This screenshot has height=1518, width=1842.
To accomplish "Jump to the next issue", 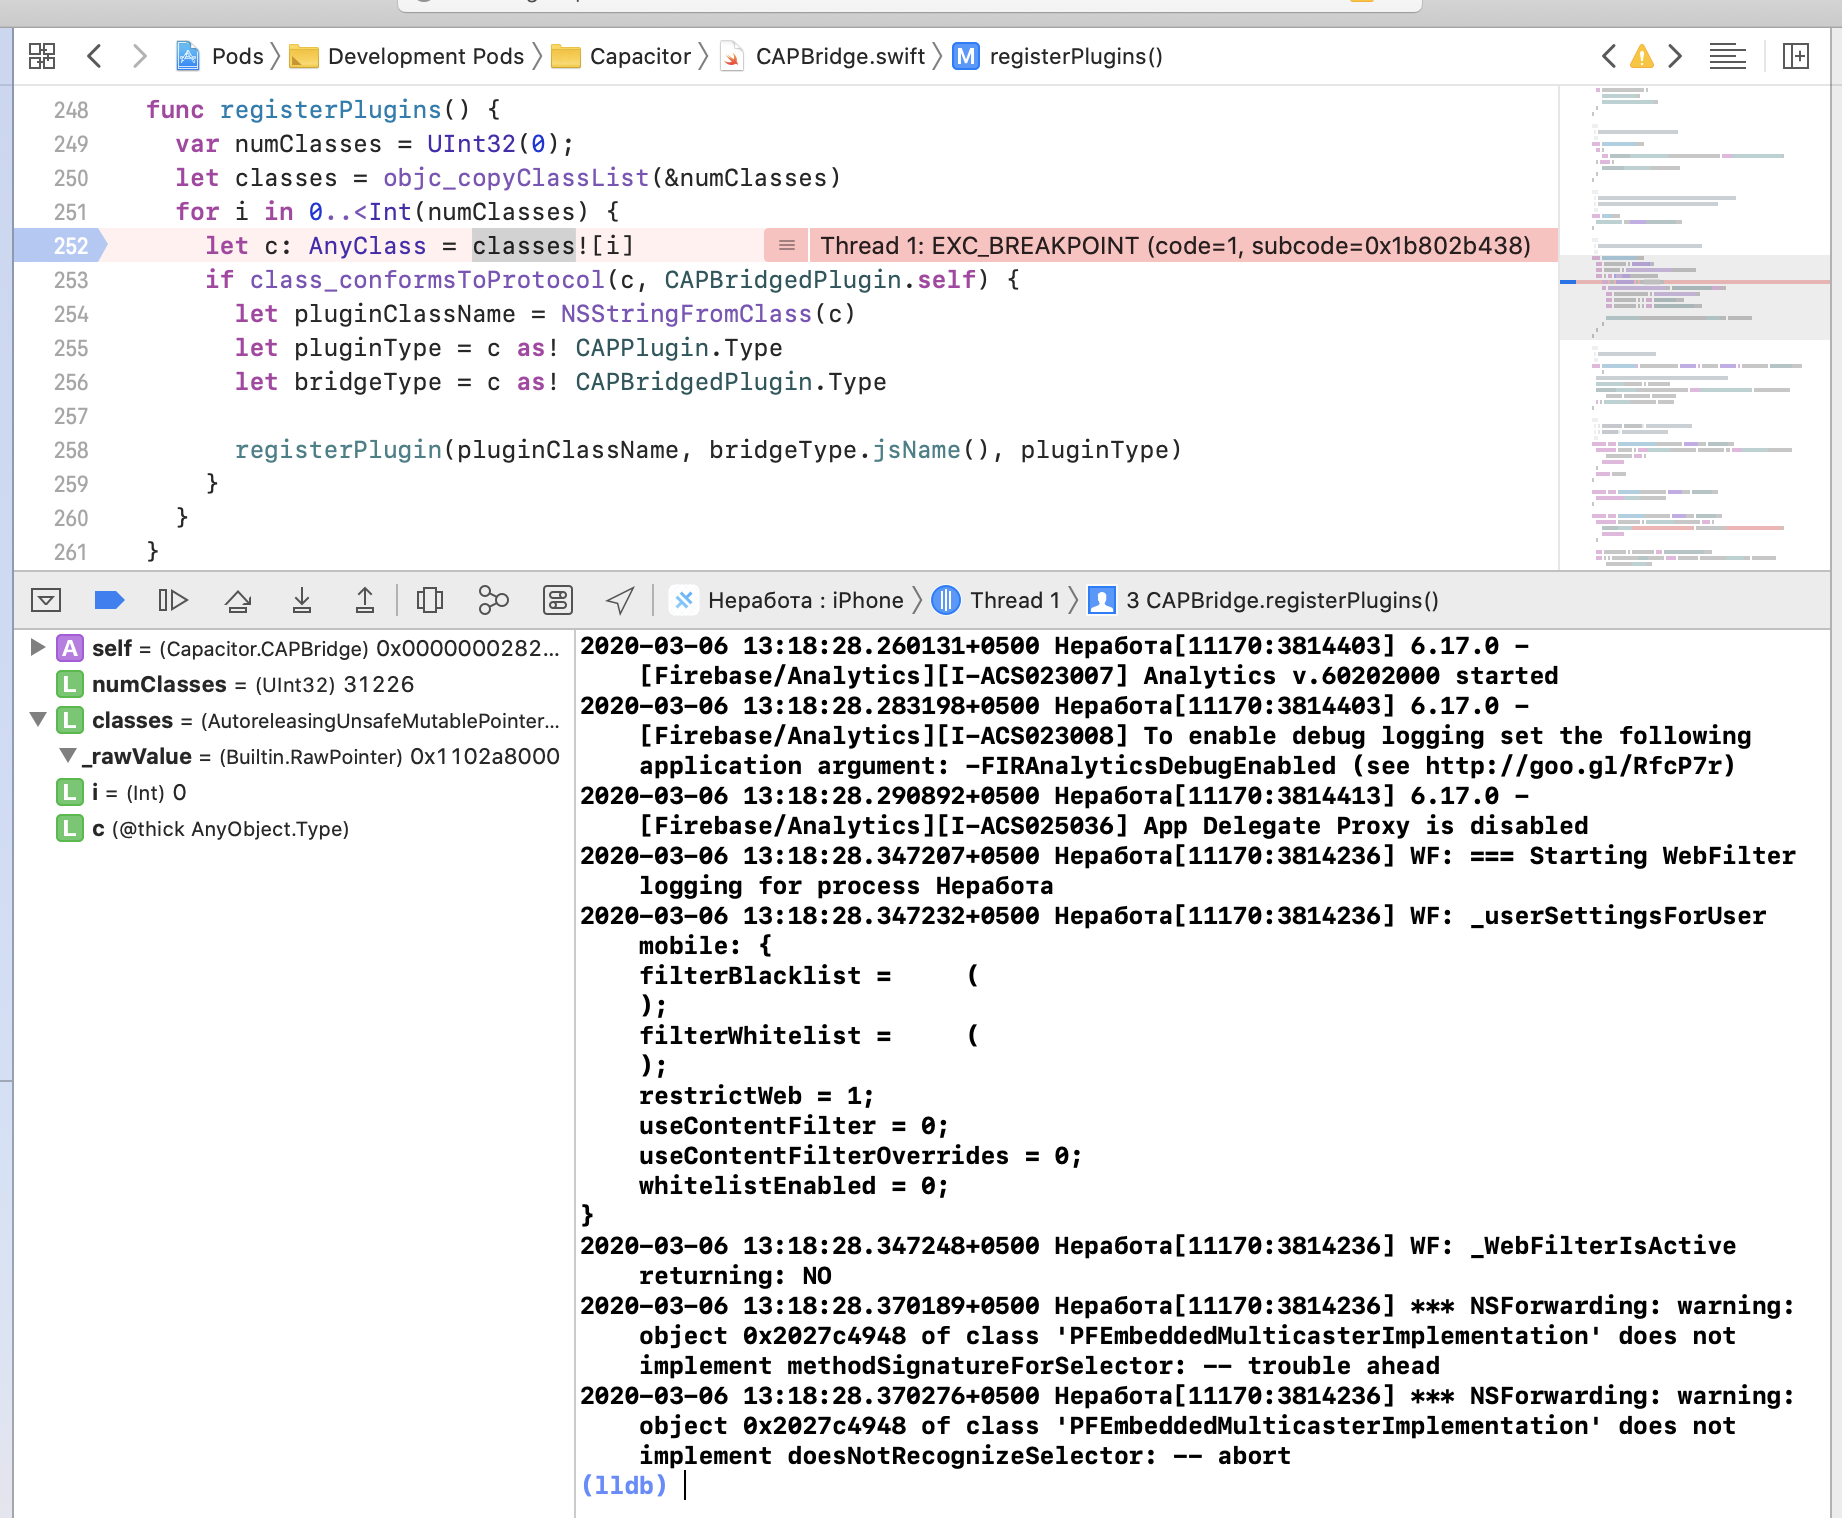I will [x=1674, y=56].
